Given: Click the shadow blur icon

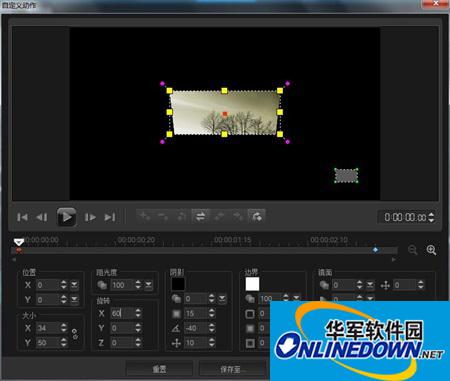Looking at the screenshot, I should [x=176, y=313].
